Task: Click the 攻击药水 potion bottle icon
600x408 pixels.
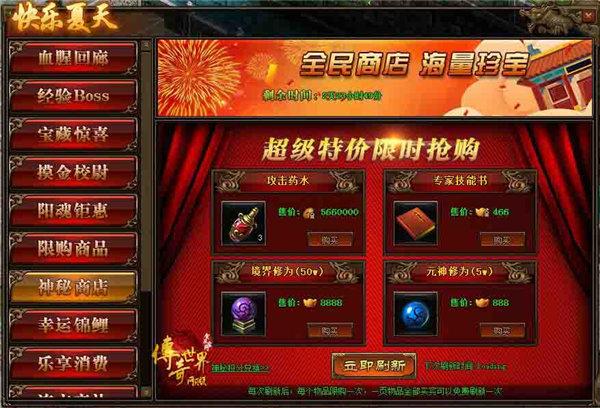Action: pos(243,224)
